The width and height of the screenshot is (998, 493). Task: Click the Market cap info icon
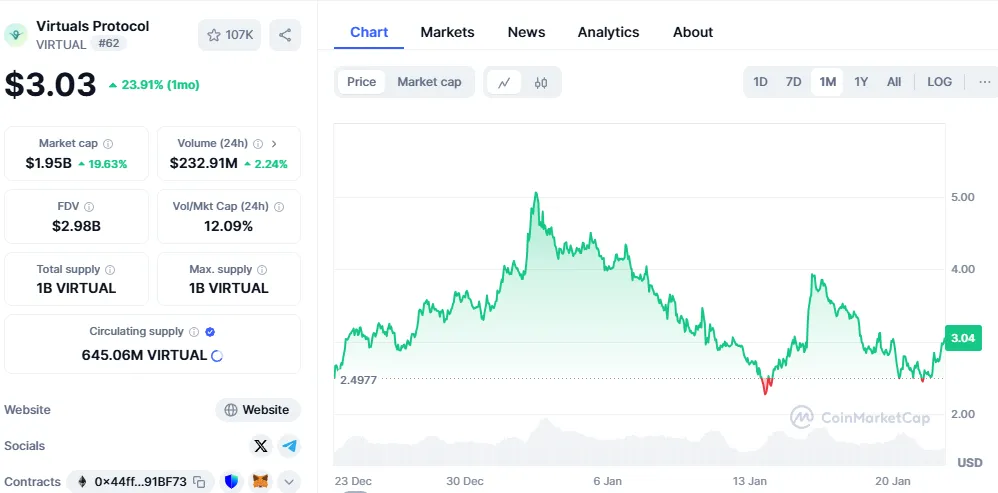(108, 144)
